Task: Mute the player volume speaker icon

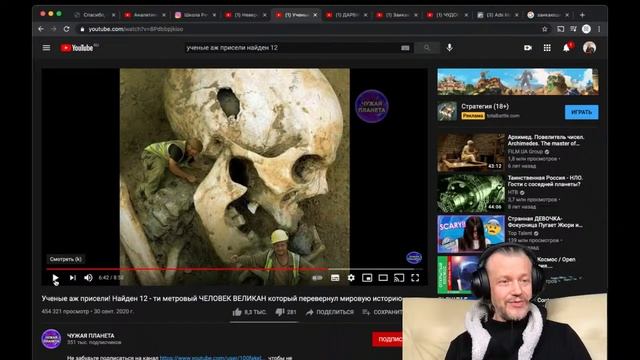Action: point(88,278)
